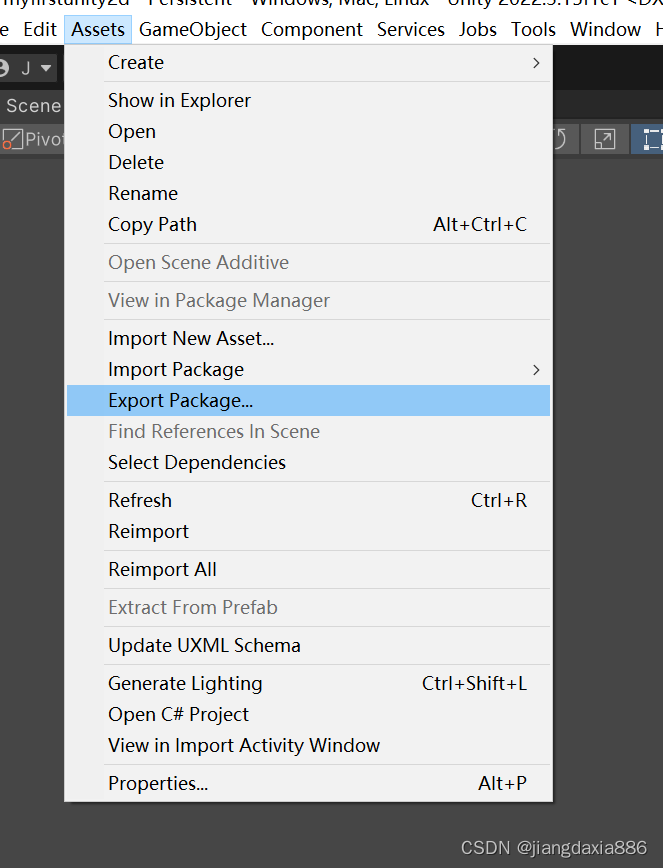The height and width of the screenshot is (868, 663).
Task: Open the Component menu
Action: coord(312,29)
